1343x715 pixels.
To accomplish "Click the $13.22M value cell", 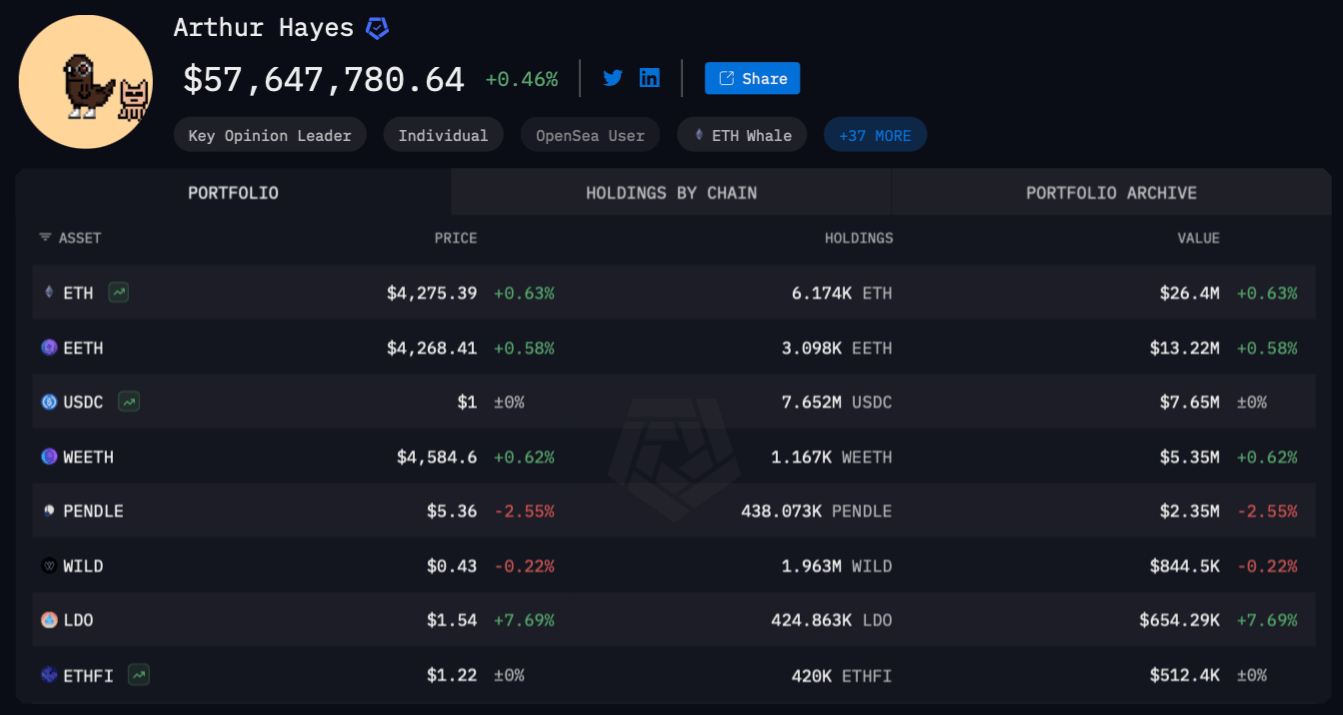I will [x=1185, y=348].
